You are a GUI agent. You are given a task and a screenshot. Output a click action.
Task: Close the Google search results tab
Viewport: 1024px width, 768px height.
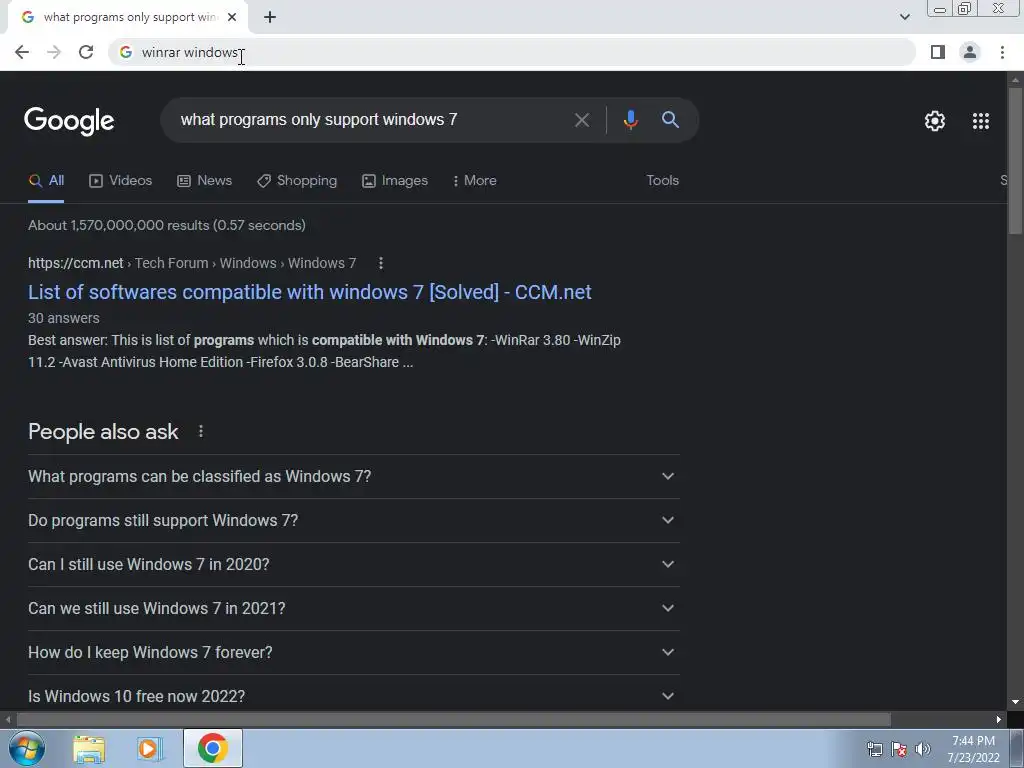coord(232,17)
